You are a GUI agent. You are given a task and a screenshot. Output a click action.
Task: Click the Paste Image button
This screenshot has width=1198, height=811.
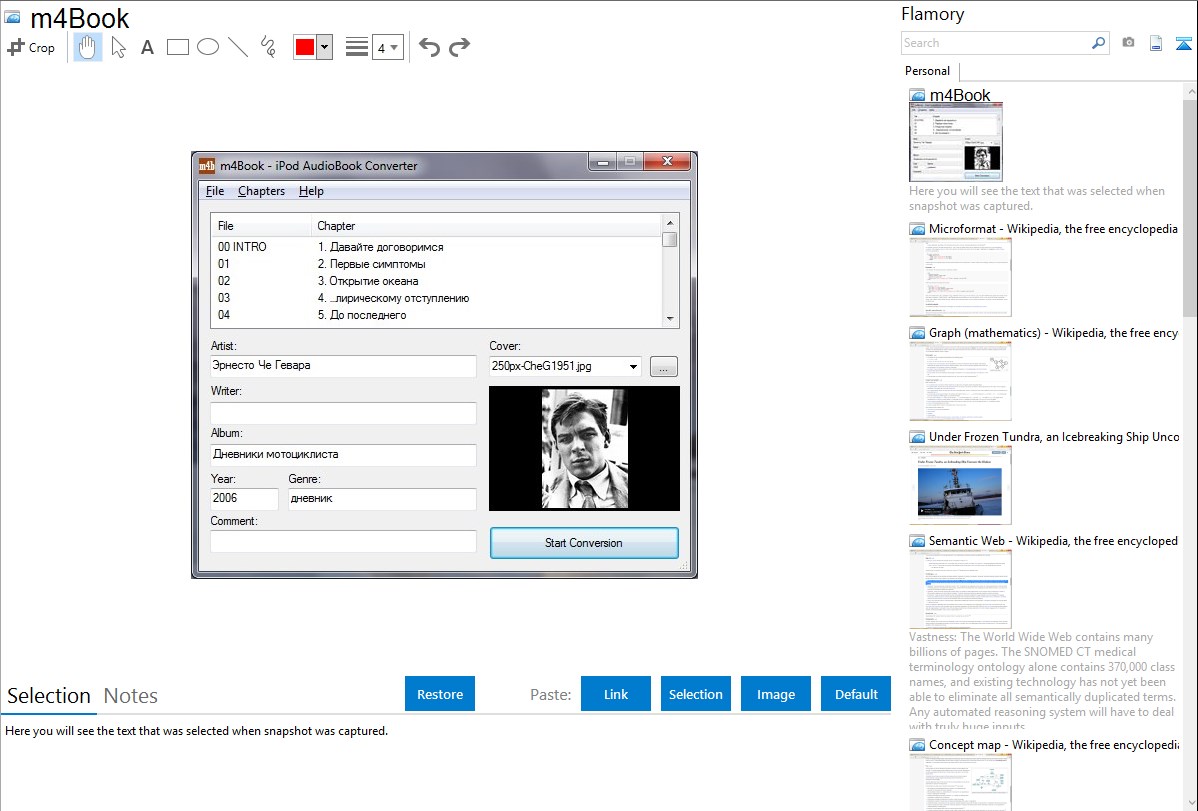[775, 694]
